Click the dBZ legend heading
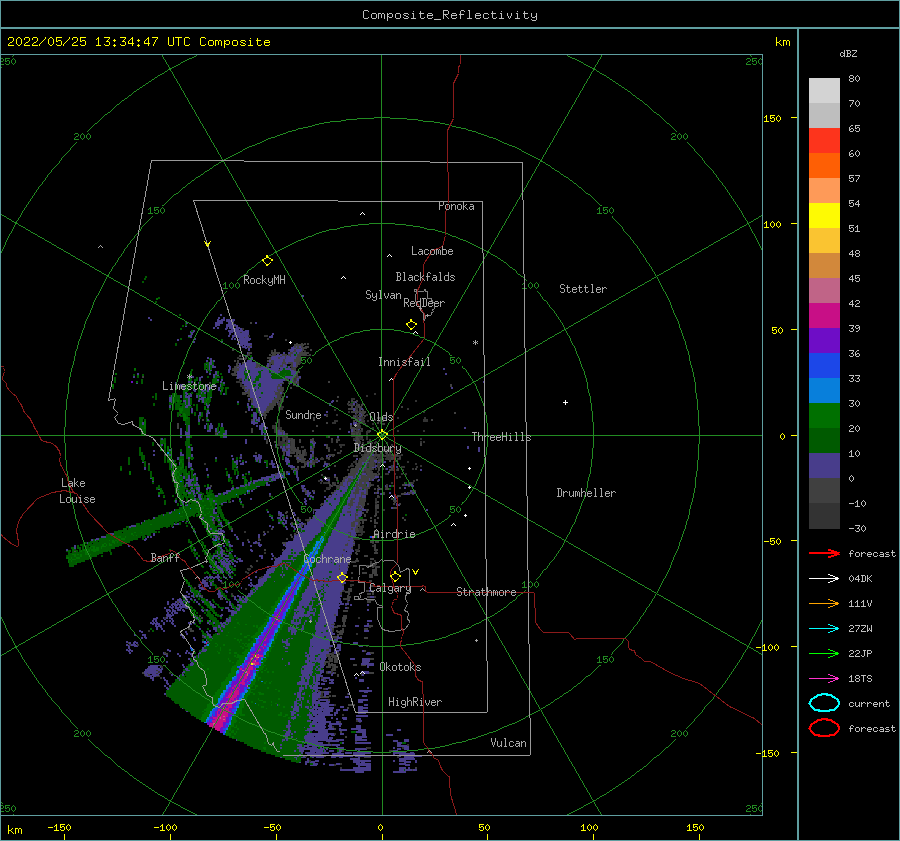900x841 pixels. (848, 53)
